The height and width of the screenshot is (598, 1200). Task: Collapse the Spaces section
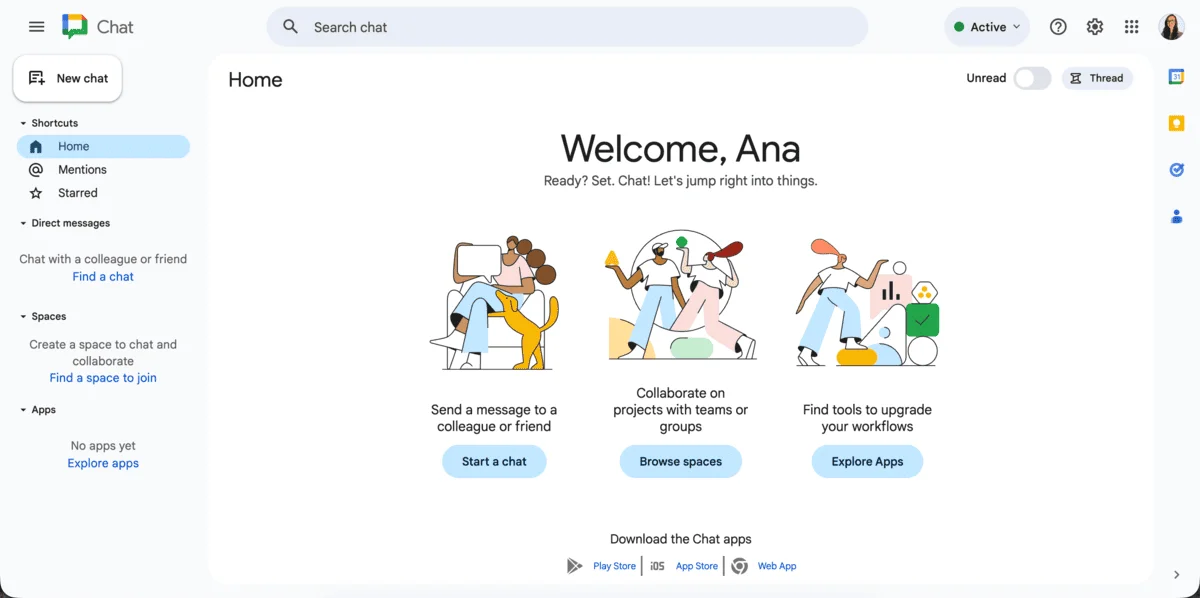(24, 316)
